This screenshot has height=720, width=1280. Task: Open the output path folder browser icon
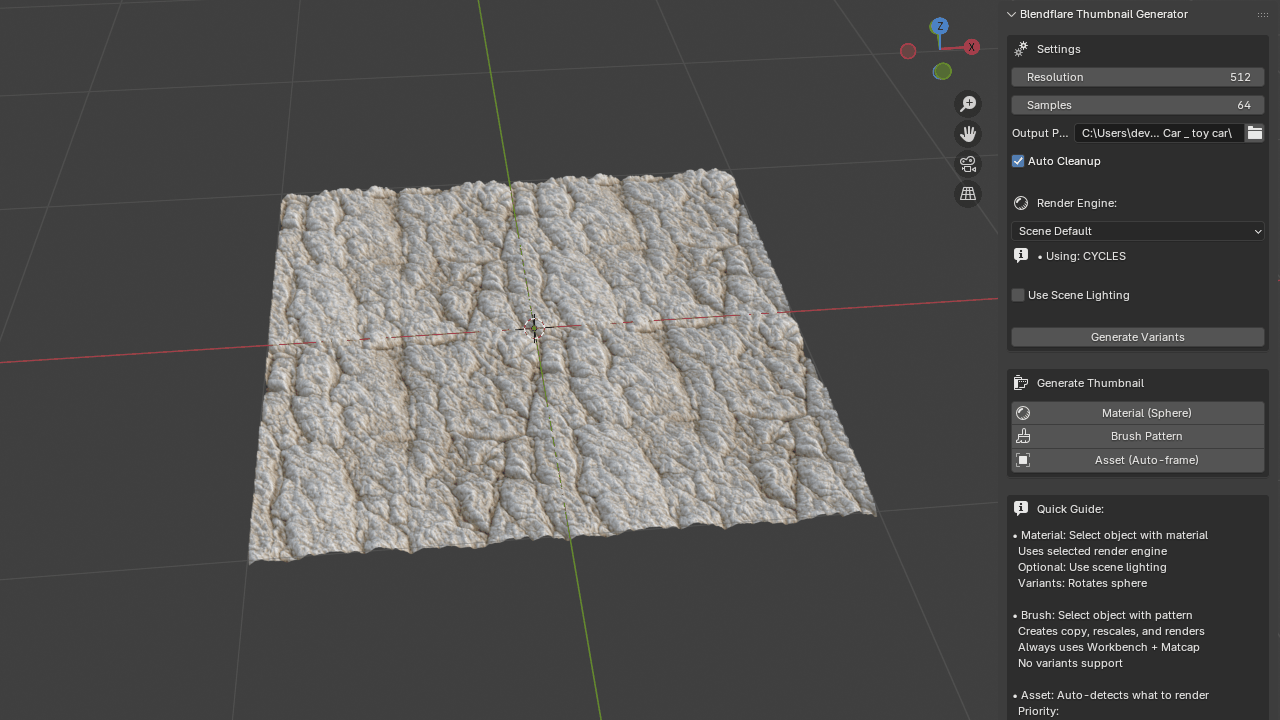pos(1254,132)
